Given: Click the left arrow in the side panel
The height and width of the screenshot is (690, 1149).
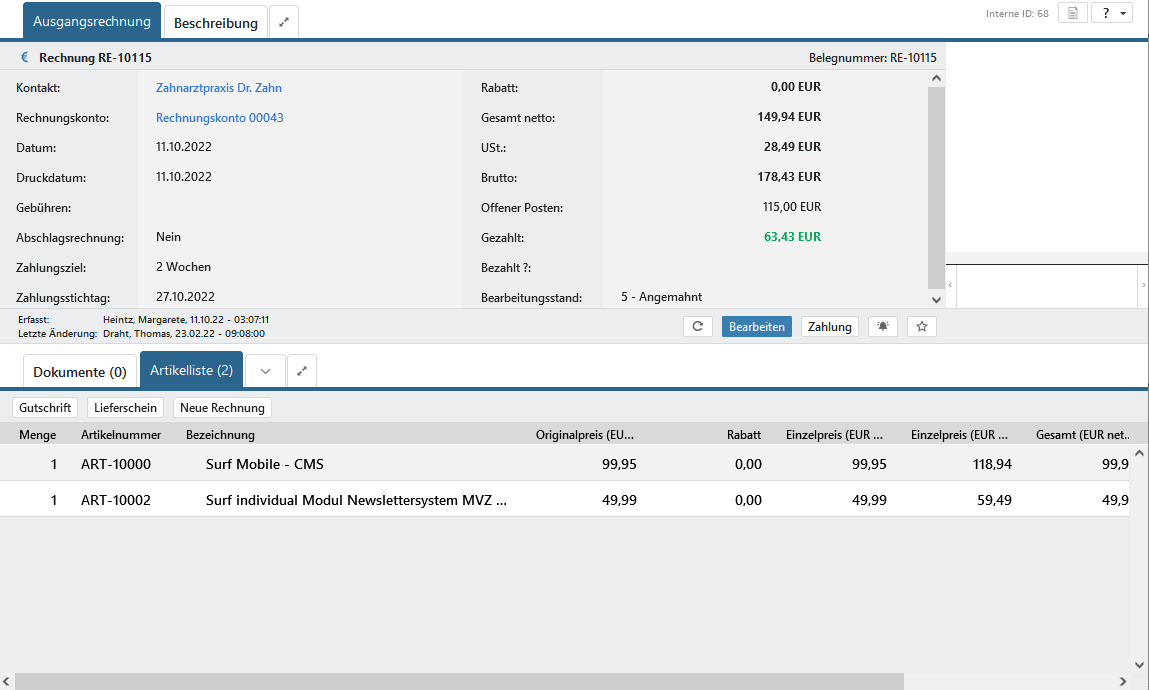Looking at the screenshot, I should point(951,286).
